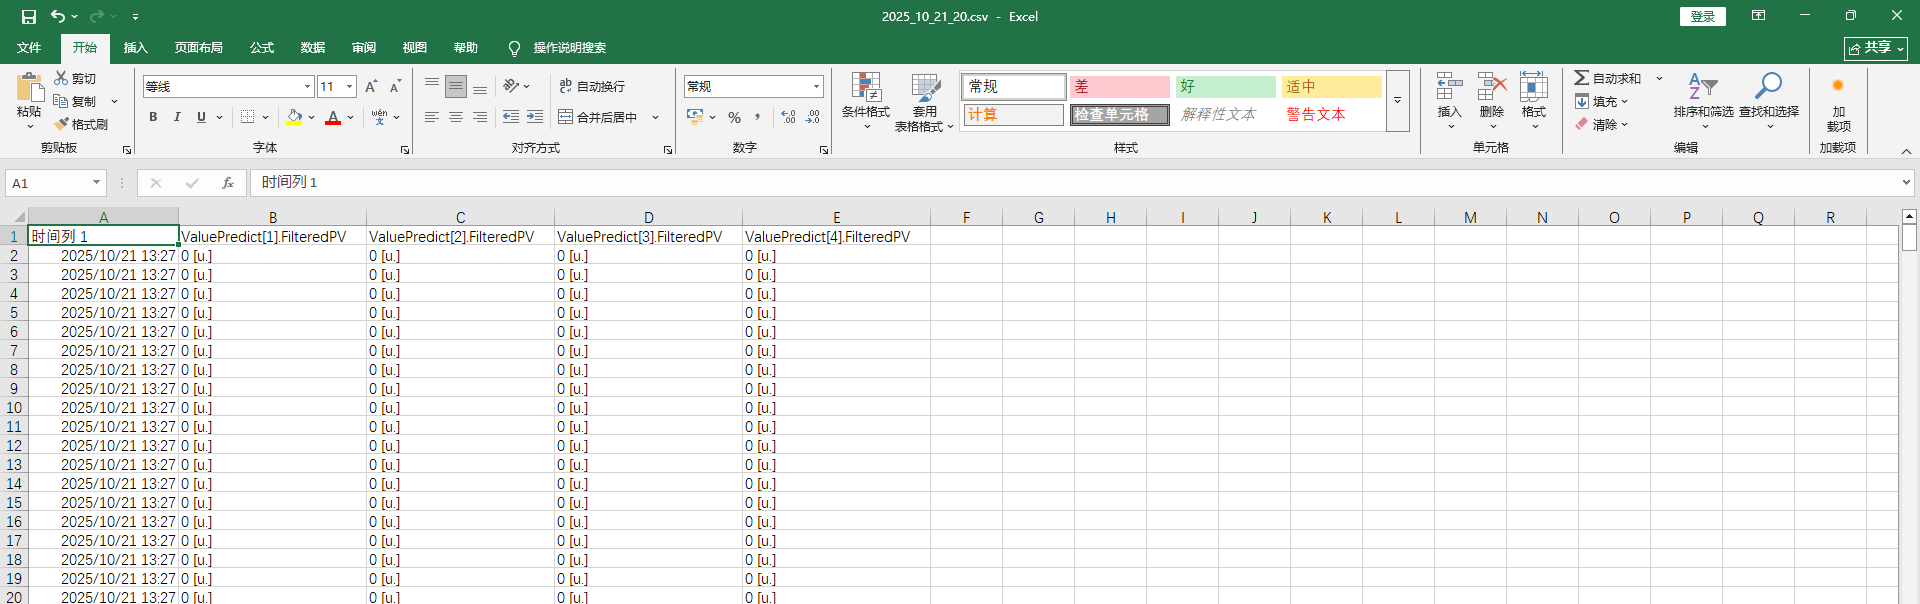
Task: Click Decrease Decimal icon
Action: click(813, 117)
